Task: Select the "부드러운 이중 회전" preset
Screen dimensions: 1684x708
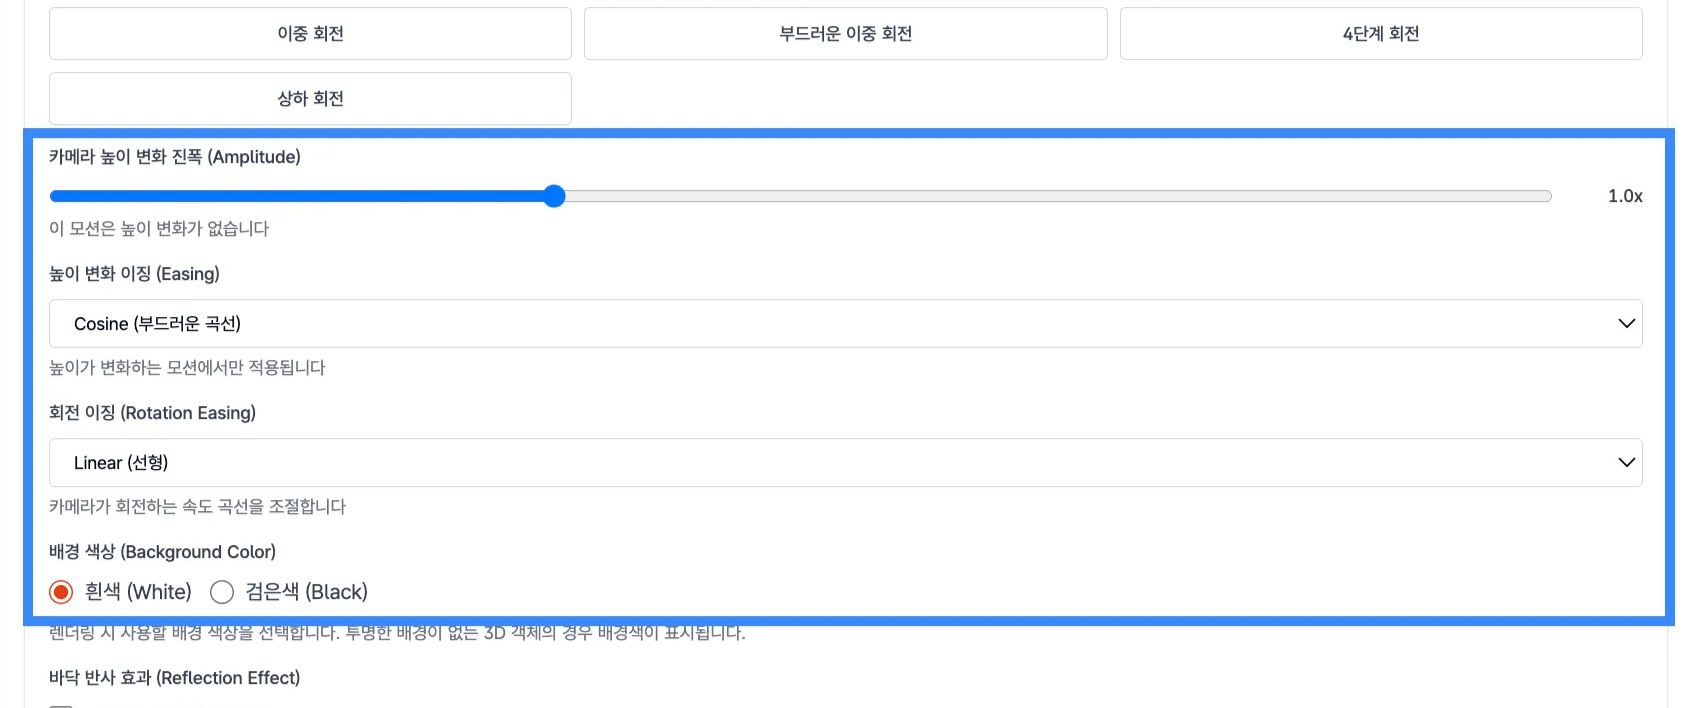Action: 845,33
